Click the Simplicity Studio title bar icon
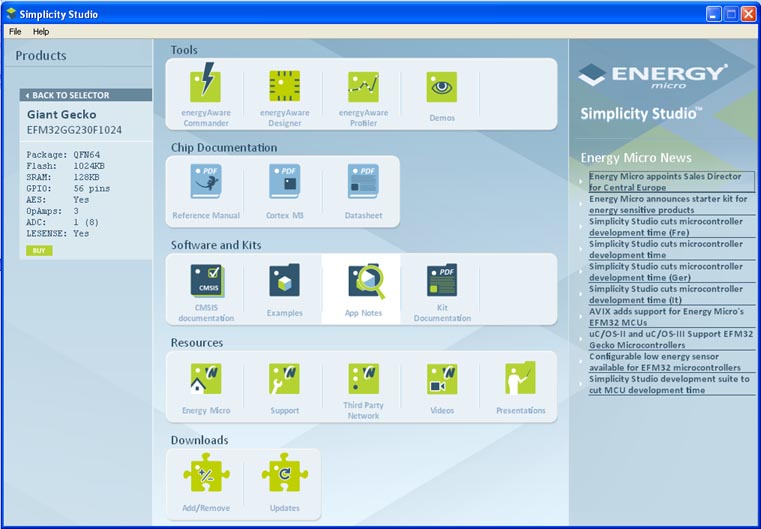 pos(11,14)
